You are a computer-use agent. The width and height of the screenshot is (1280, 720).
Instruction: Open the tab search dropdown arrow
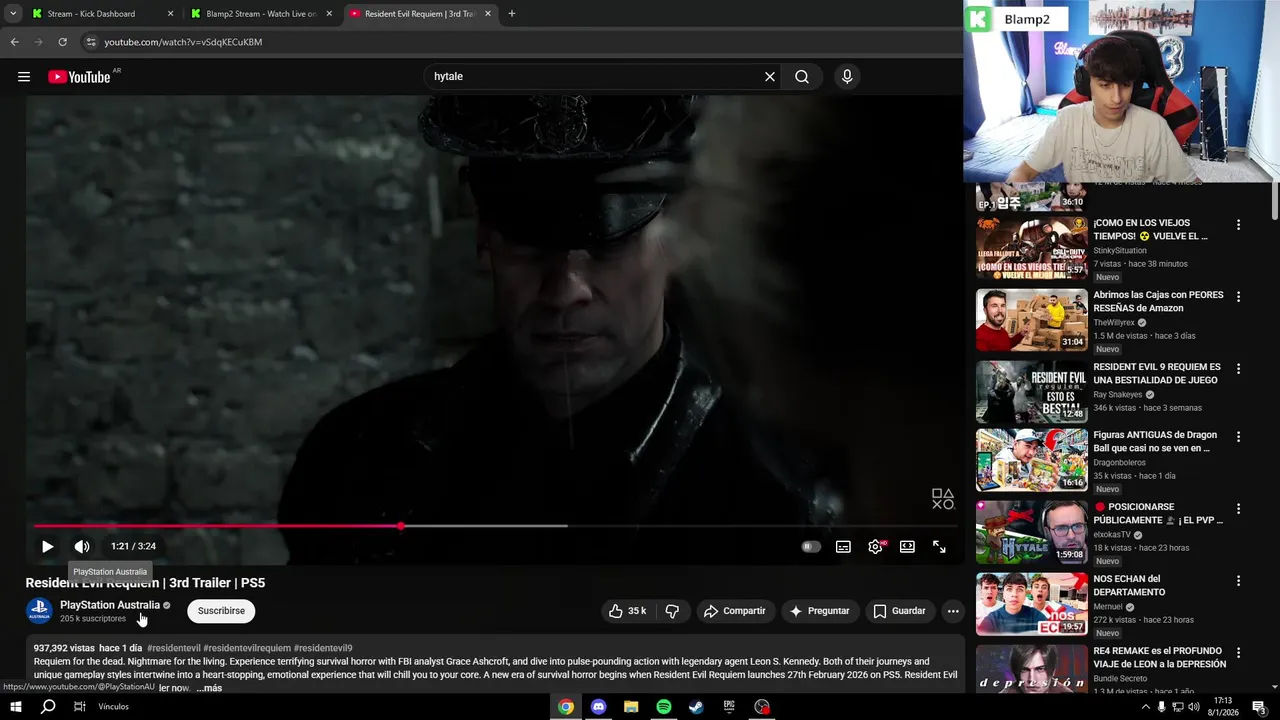tap(12, 14)
